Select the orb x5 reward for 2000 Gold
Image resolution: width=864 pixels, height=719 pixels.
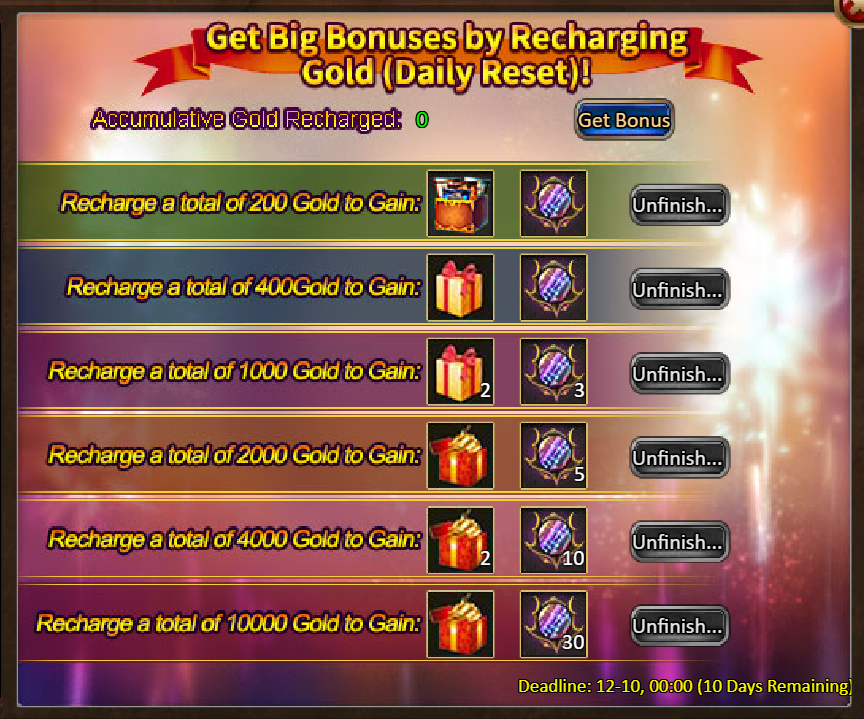(x=554, y=456)
